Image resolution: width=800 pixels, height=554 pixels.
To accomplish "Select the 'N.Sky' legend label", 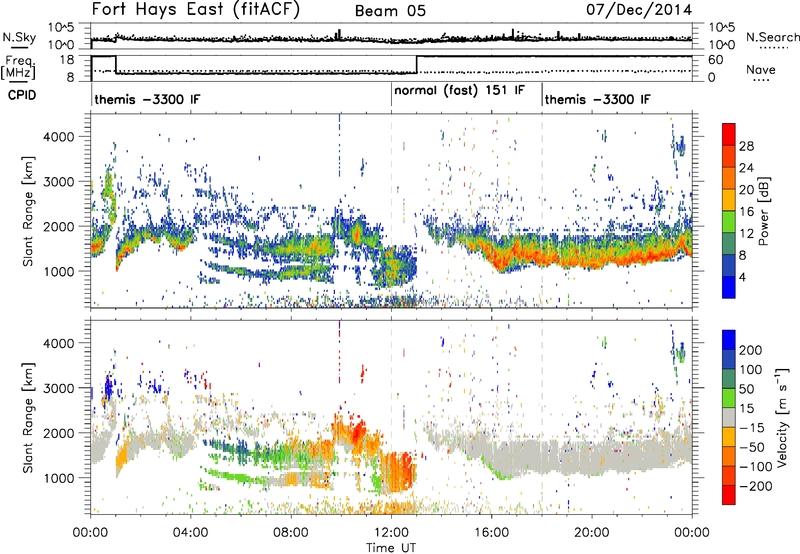I will click(x=19, y=37).
